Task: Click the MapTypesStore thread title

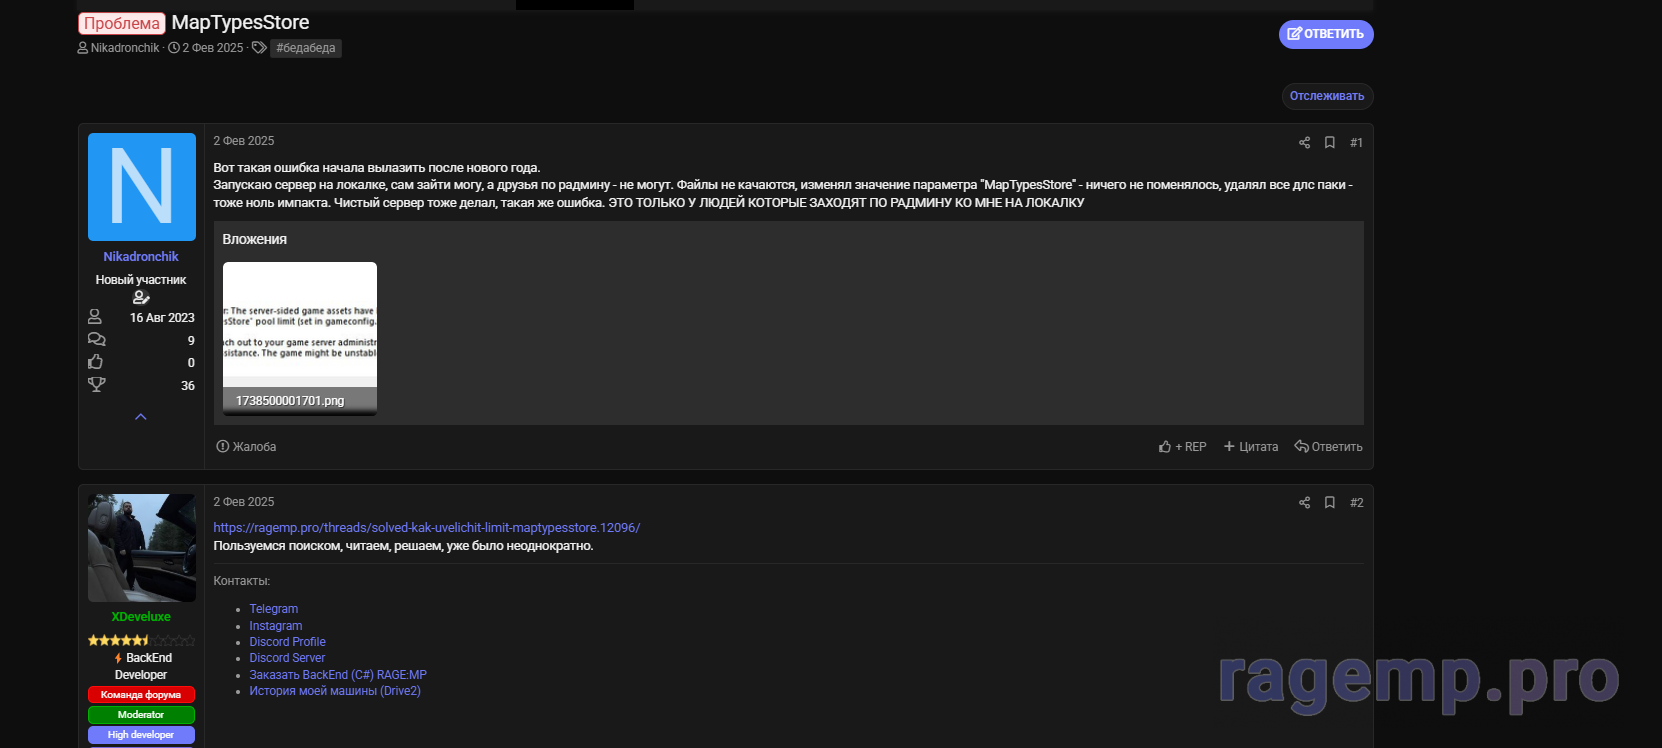Action: pyautogui.click(x=240, y=23)
